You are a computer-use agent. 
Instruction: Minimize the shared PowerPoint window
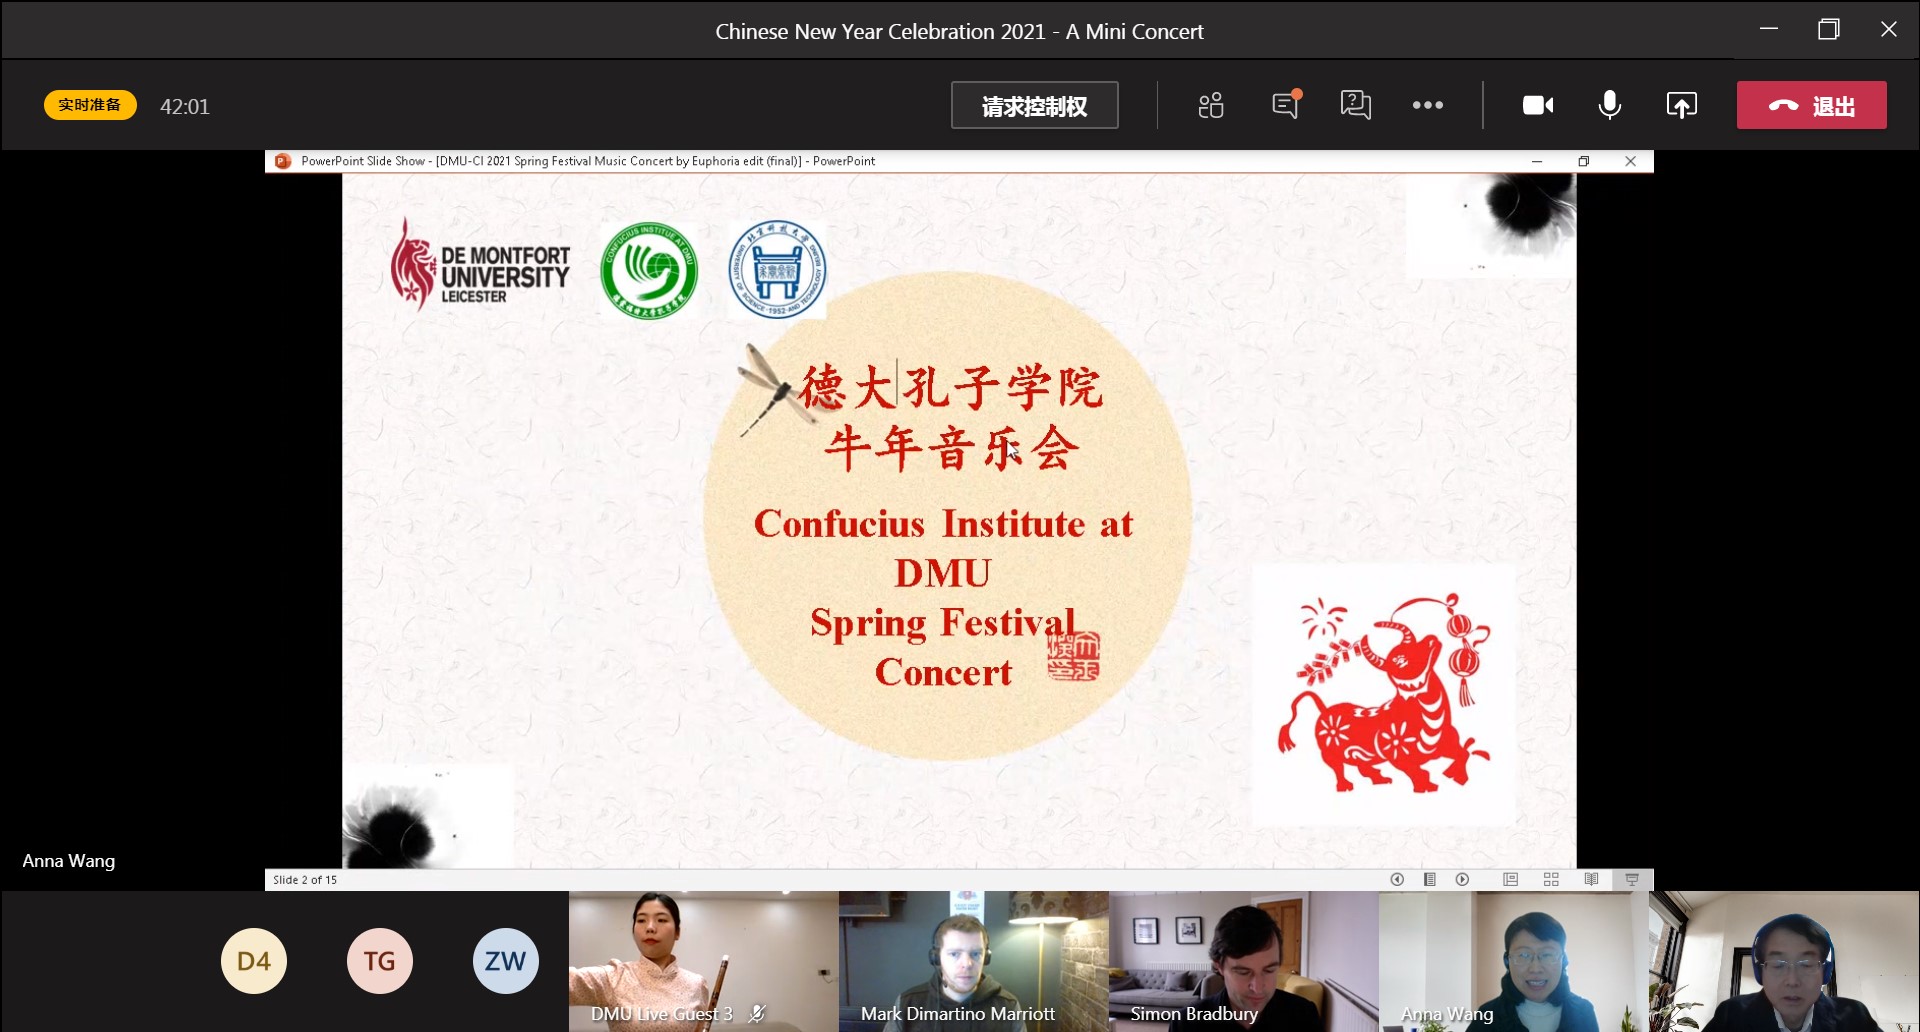pyautogui.click(x=1537, y=161)
